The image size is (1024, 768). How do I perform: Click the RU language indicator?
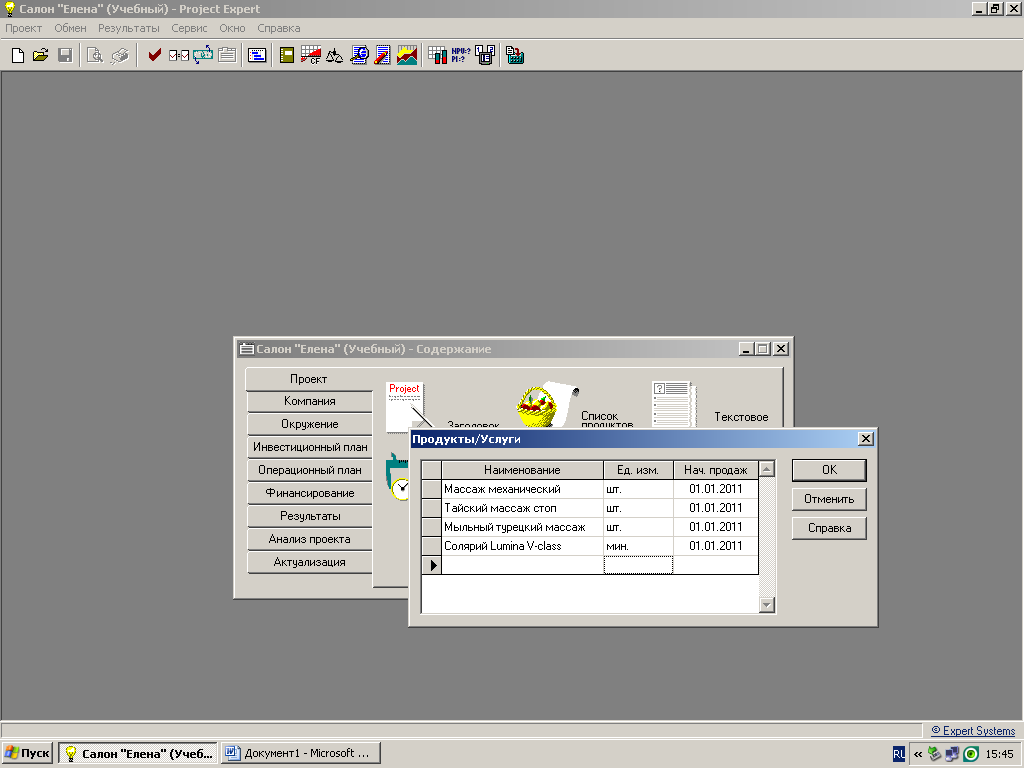(899, 754)
